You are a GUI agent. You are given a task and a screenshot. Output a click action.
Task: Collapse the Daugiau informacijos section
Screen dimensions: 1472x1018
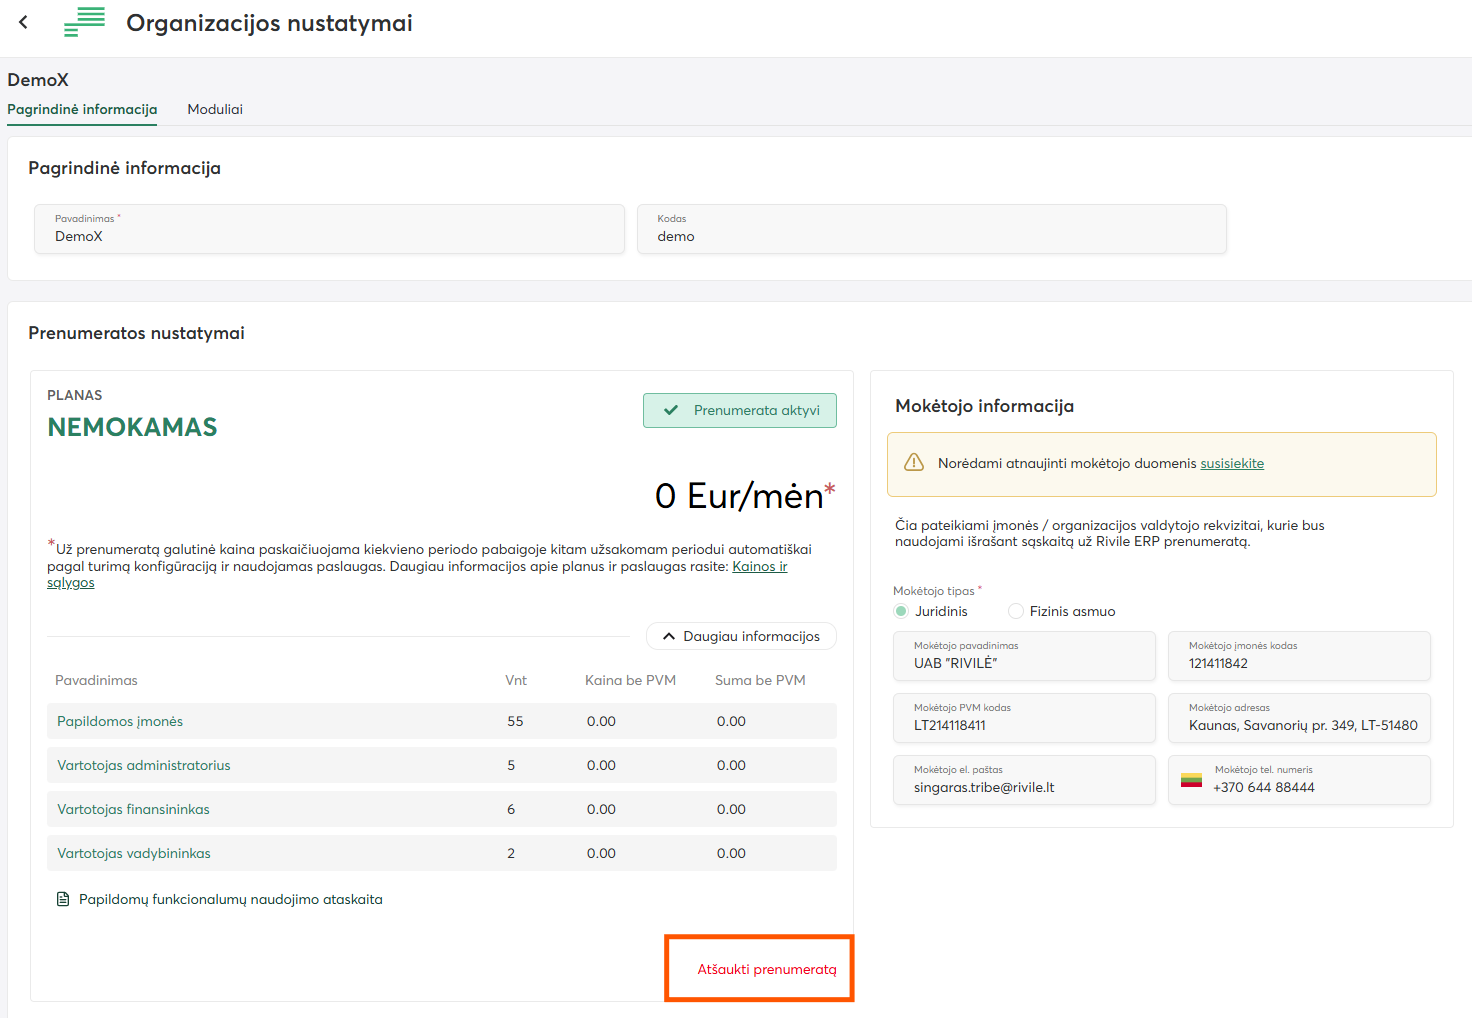pos(741,636)
